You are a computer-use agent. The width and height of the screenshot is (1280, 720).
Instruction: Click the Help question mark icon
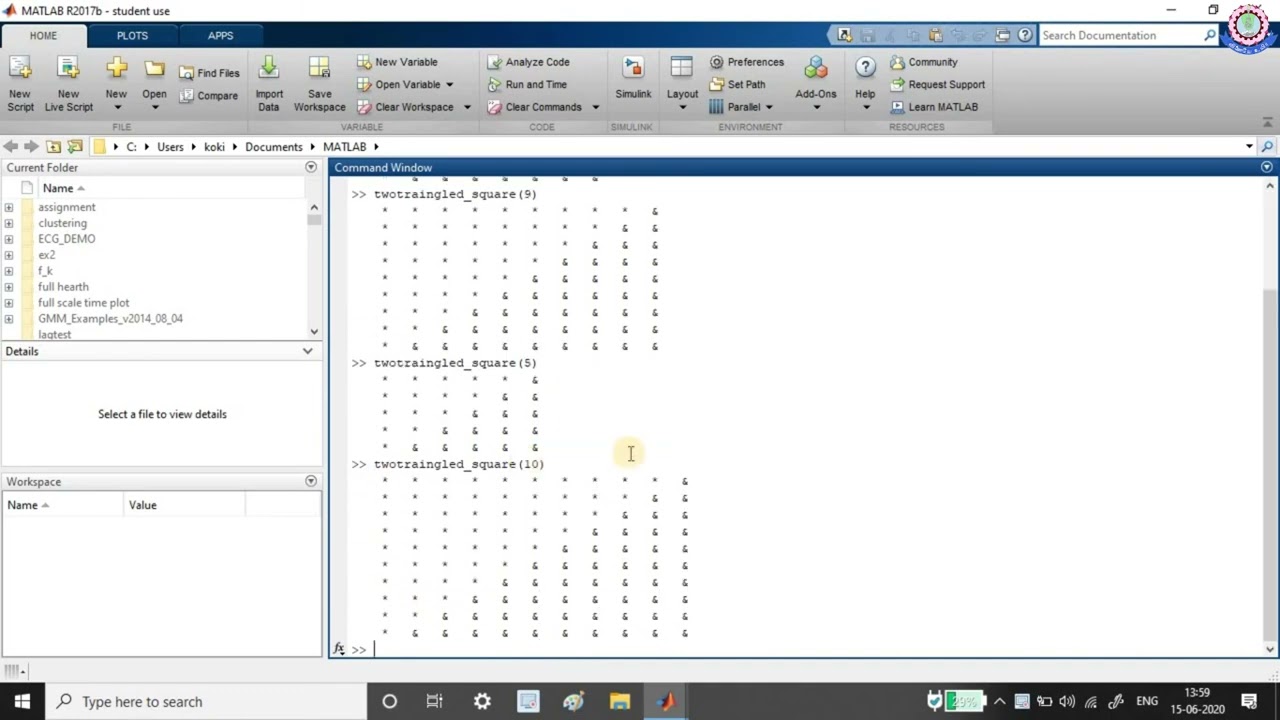(865, 68)
